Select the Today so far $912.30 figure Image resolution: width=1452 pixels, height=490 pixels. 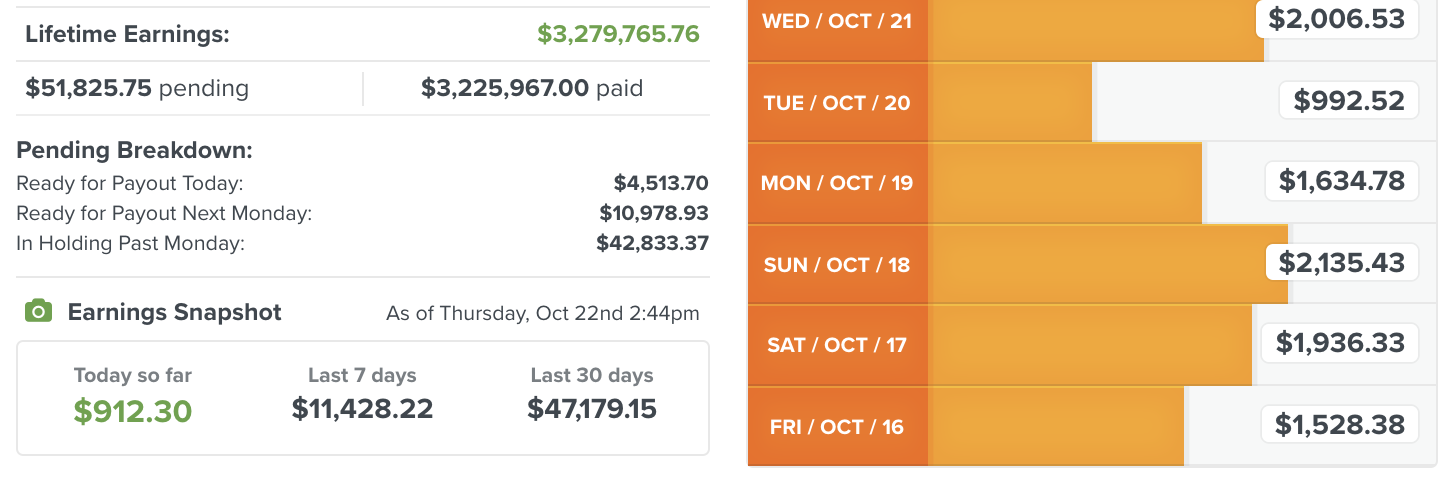[132, 410]
